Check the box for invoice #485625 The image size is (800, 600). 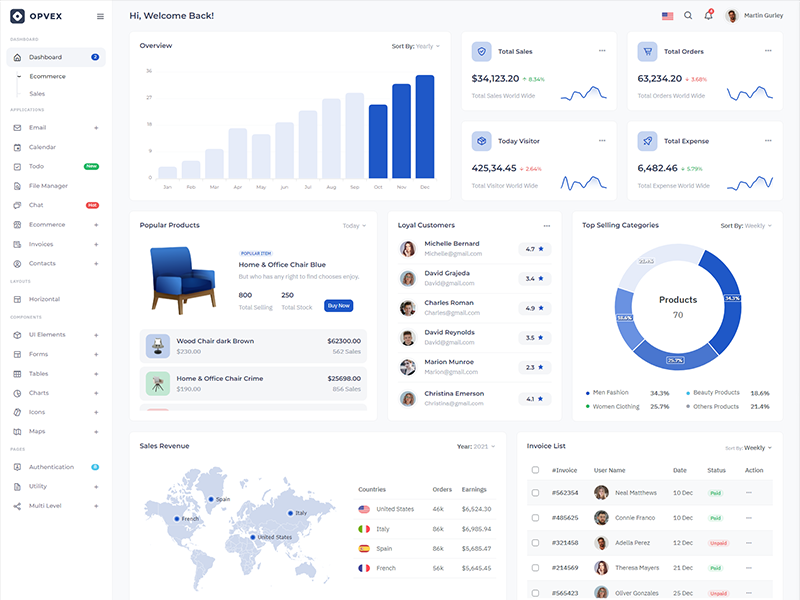536,518
